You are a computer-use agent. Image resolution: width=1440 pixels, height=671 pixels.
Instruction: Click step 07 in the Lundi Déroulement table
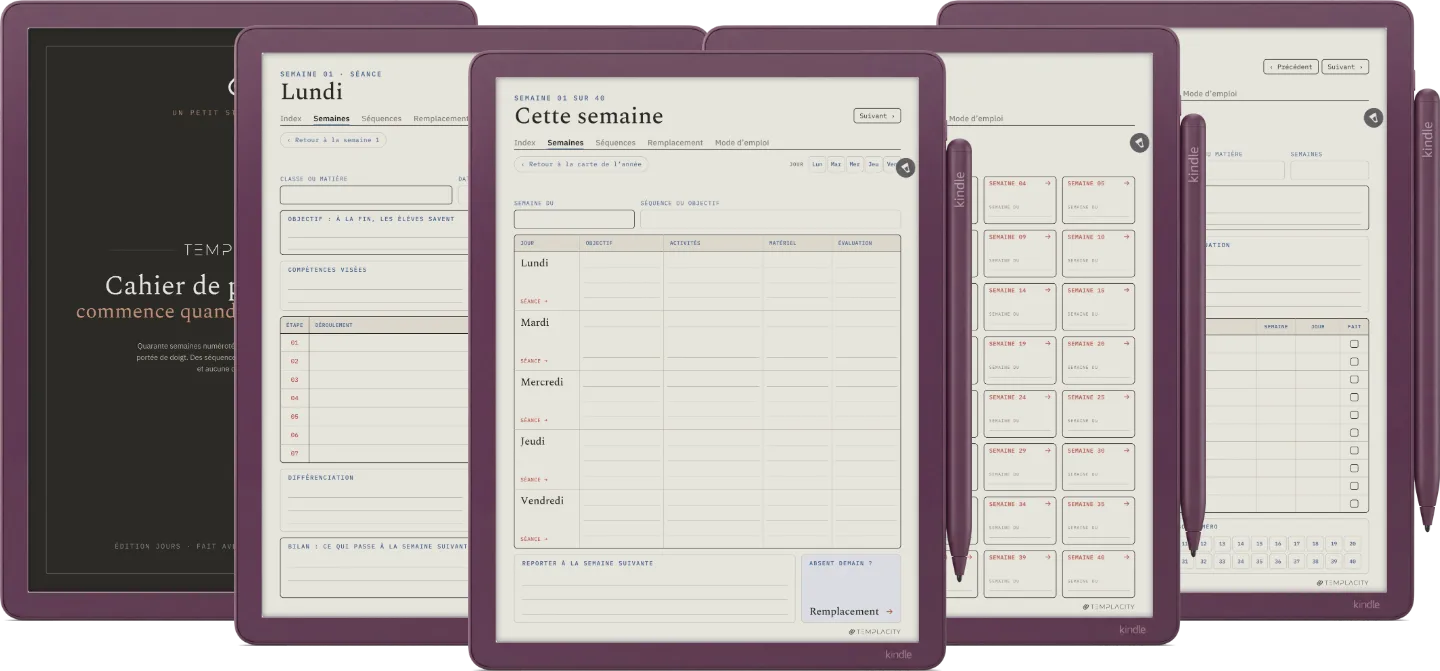294,453
